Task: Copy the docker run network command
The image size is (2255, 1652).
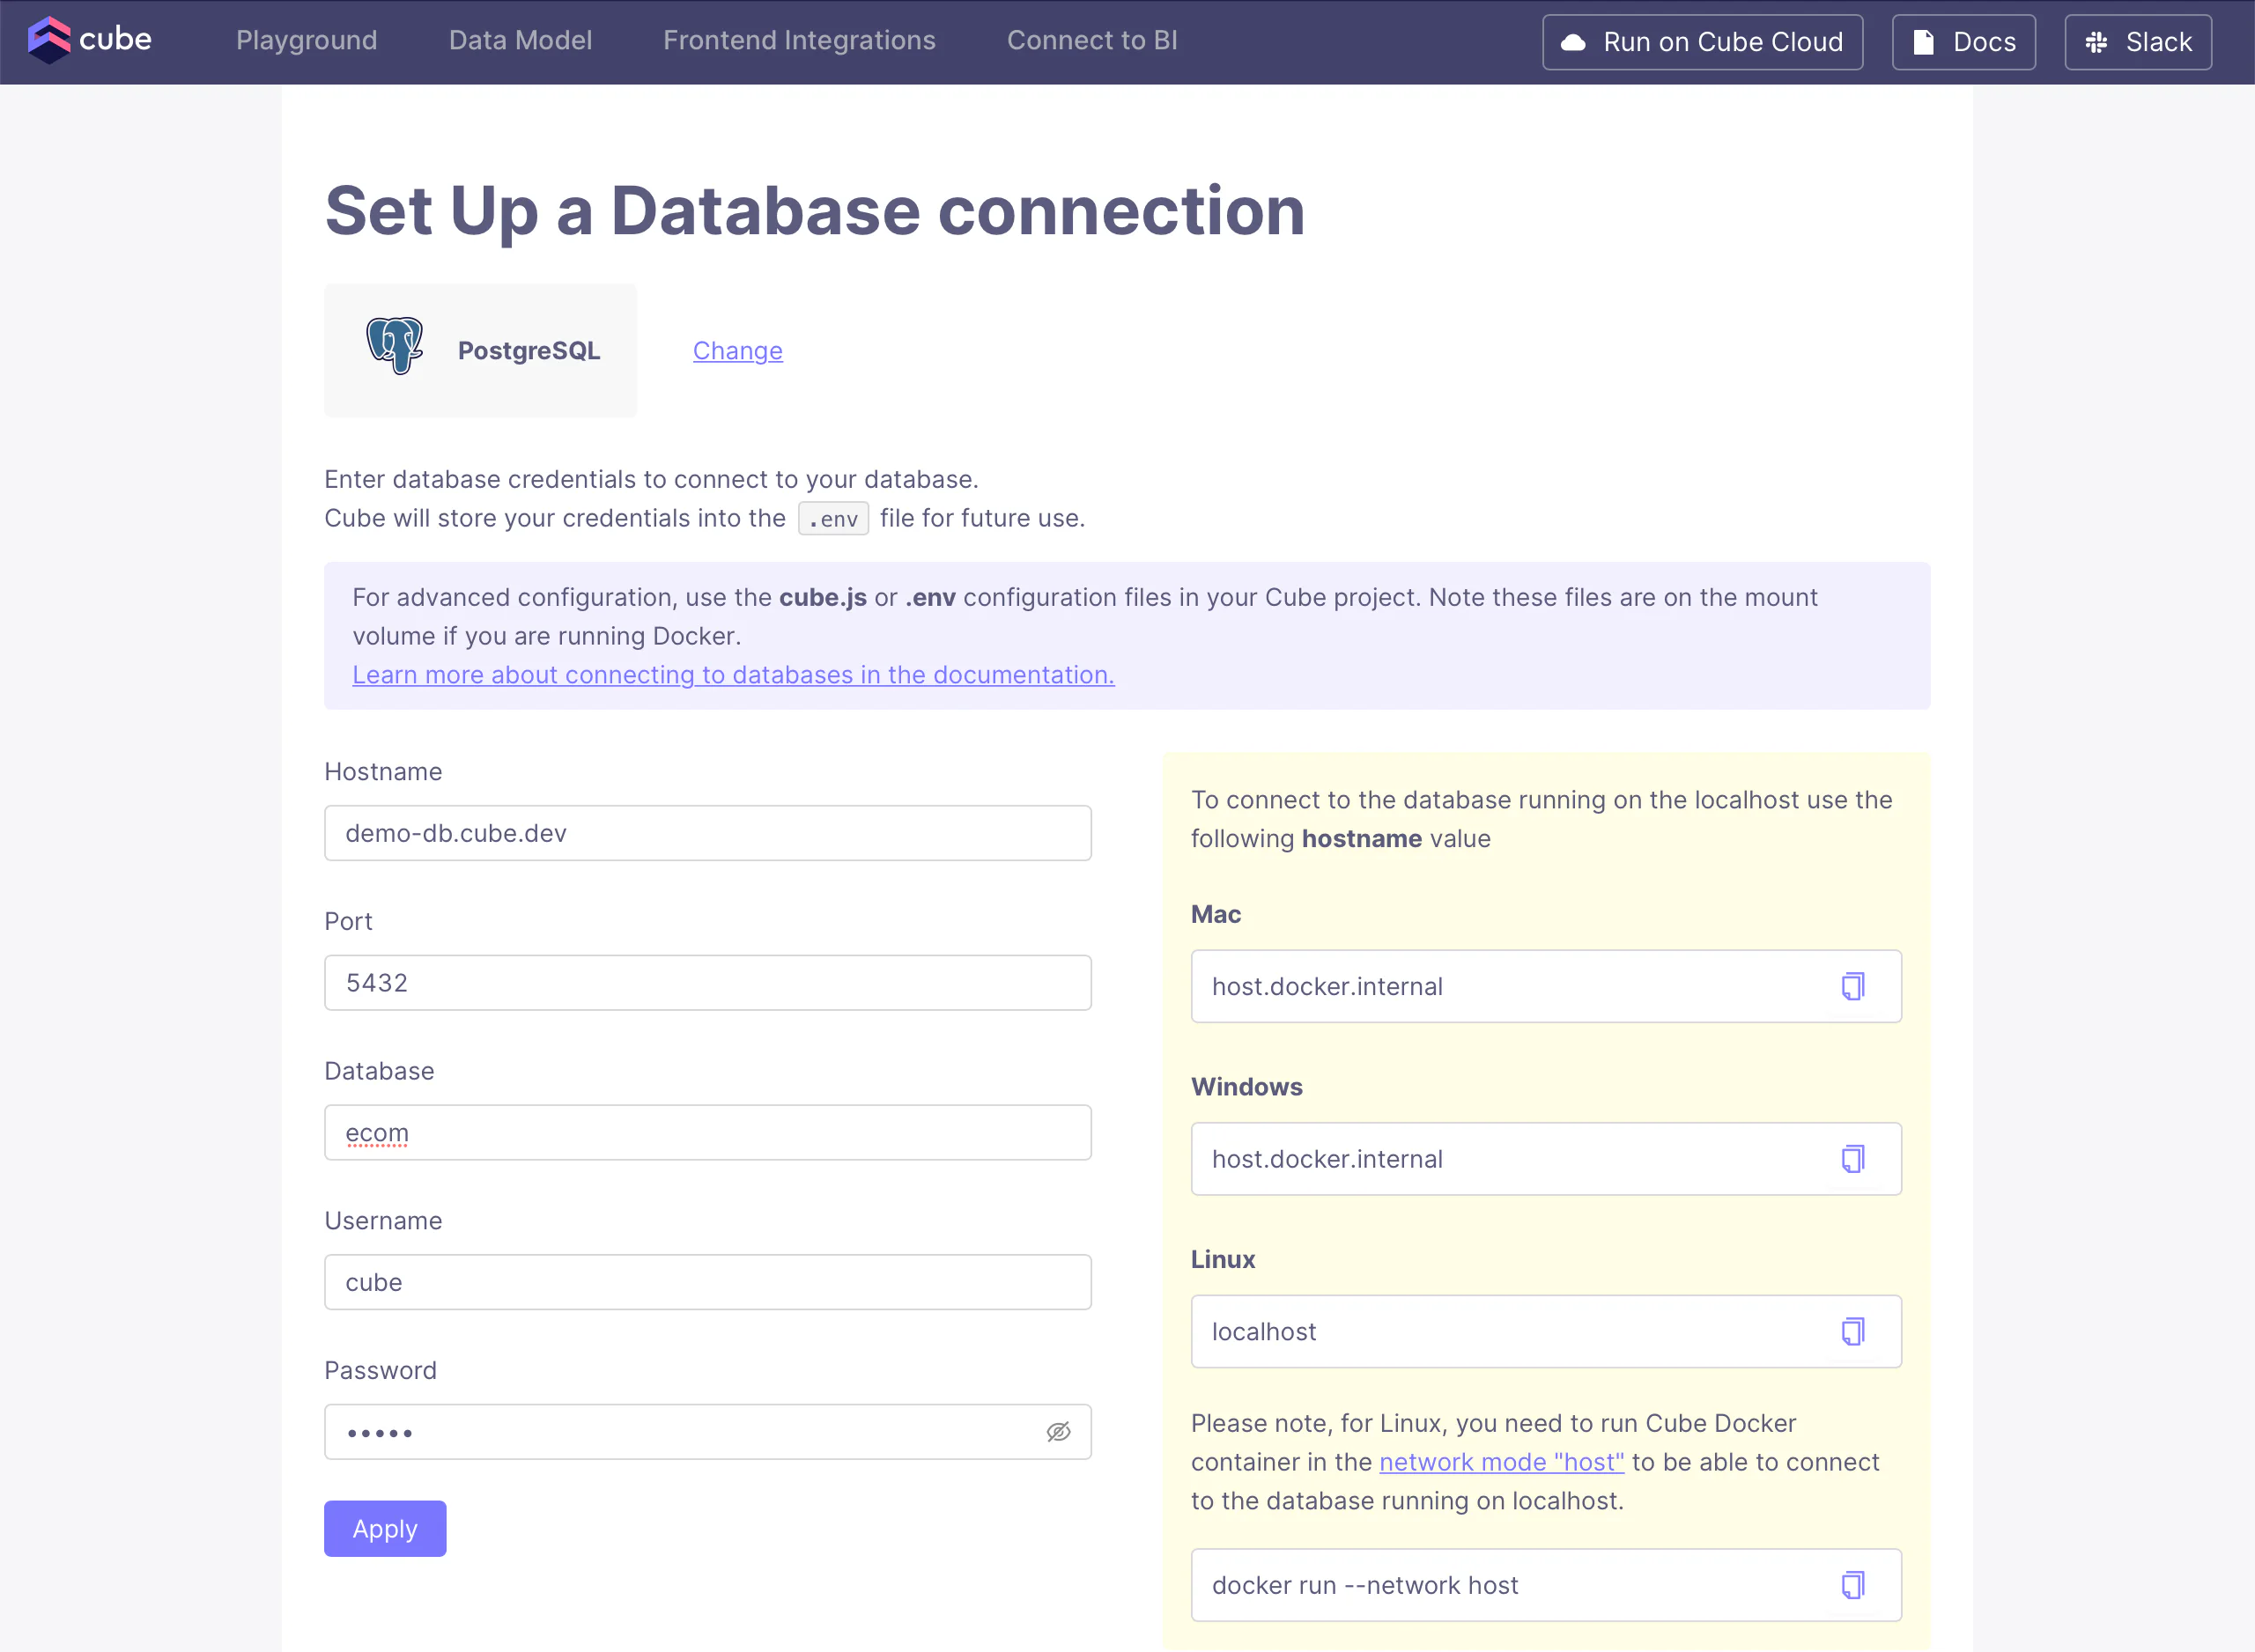Action: click(x=1852, y=1585)
